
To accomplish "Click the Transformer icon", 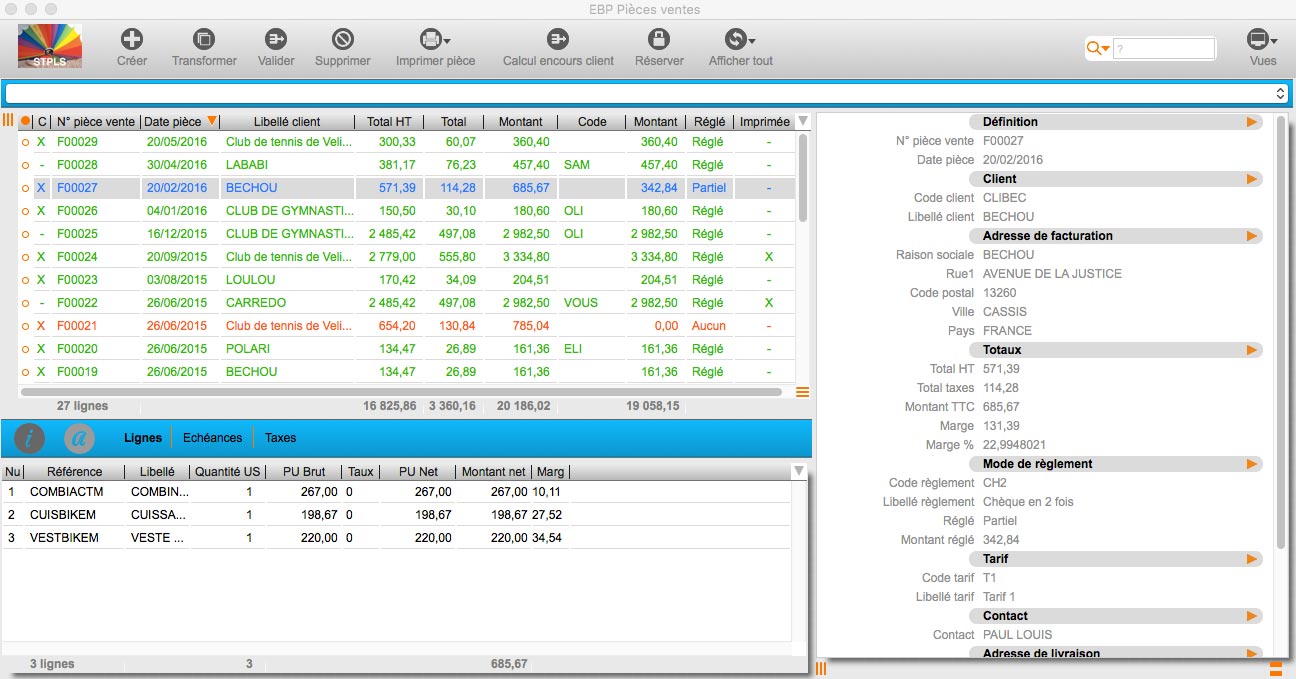I will [204, 40].
